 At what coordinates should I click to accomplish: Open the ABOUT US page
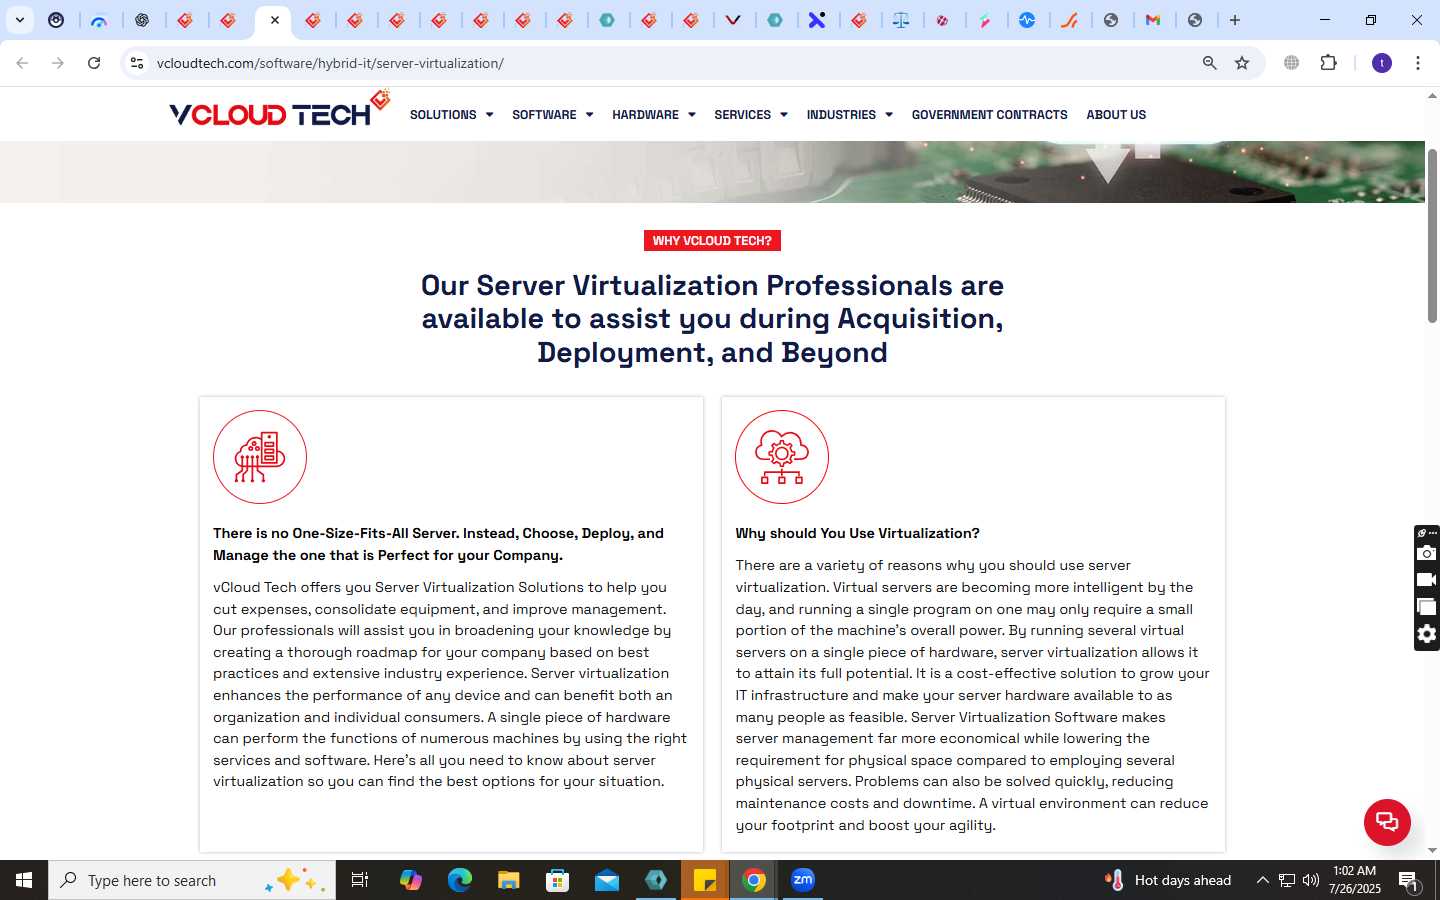1116,115
